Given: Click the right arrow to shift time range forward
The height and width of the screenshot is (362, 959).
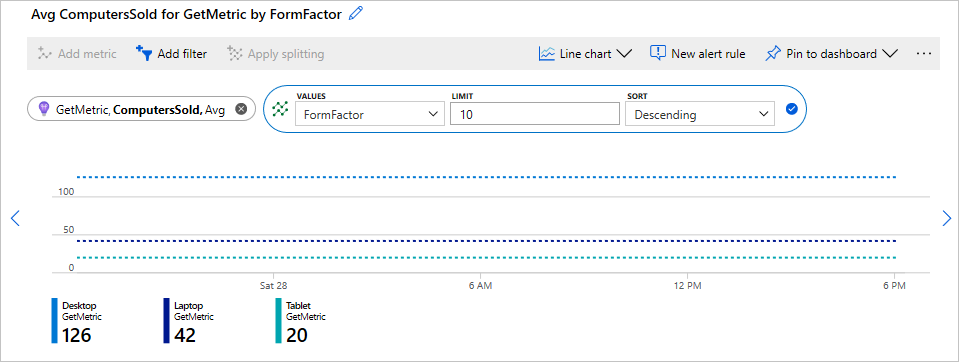Looking at the screenshot, I should pyautogui.click(x=947, y=218).
